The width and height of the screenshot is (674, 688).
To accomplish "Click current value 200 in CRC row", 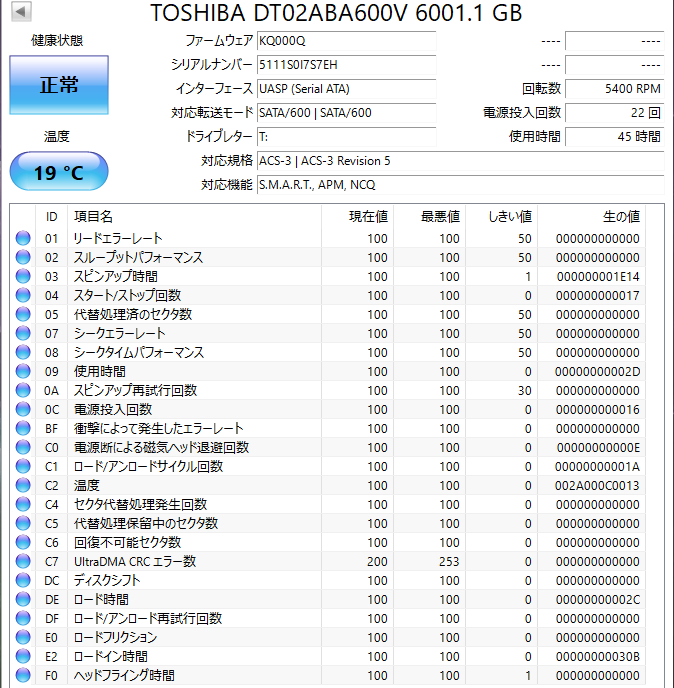I will [377, 562].
